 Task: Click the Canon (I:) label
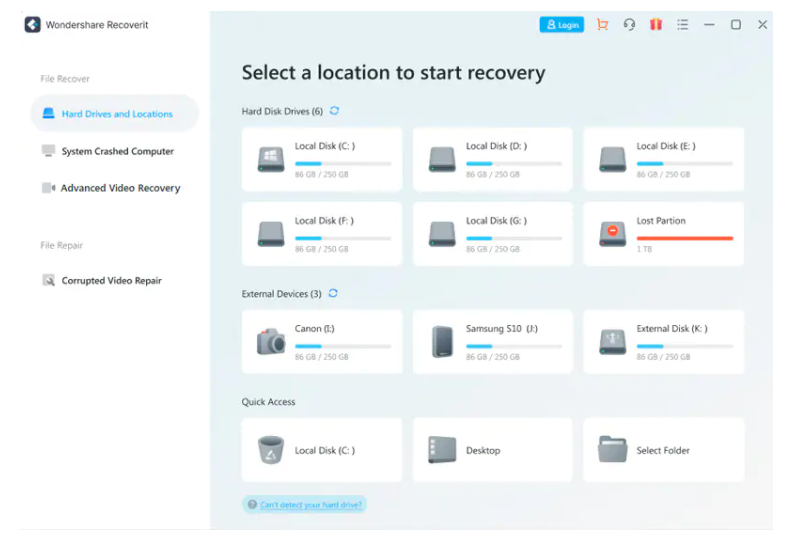(315, 328)
